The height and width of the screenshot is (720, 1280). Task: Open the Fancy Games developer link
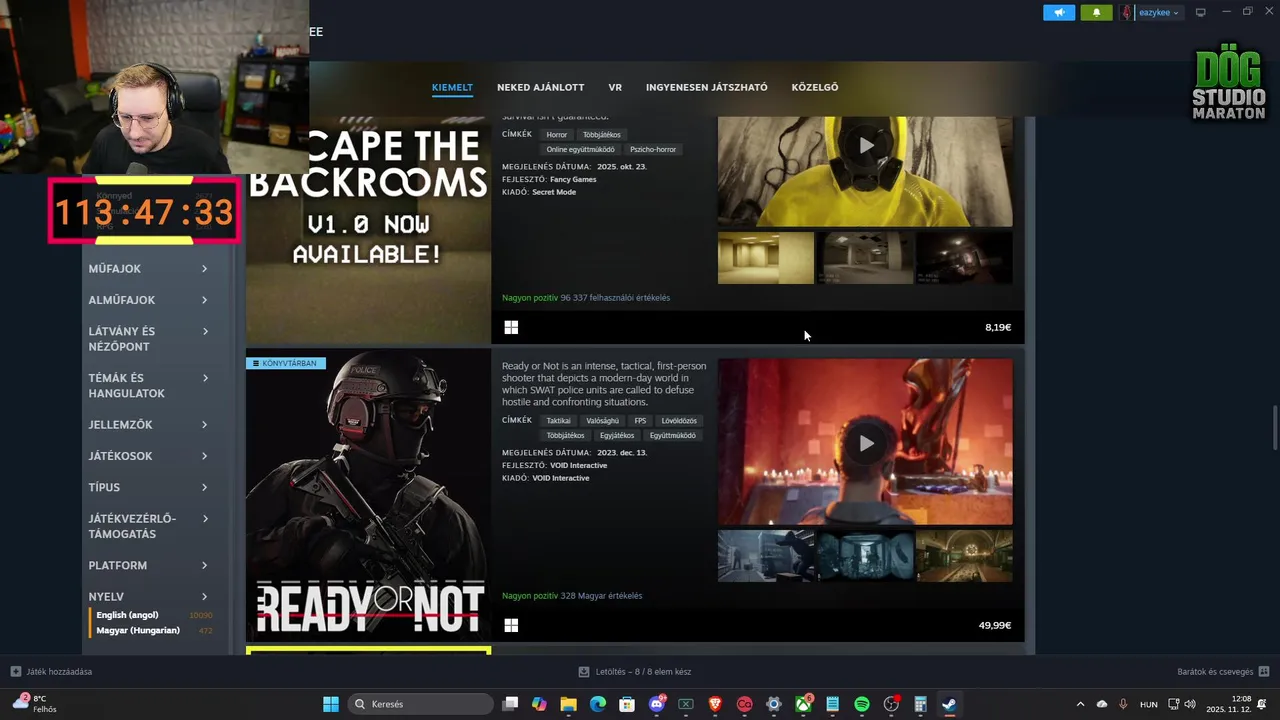tap(573, 180)
